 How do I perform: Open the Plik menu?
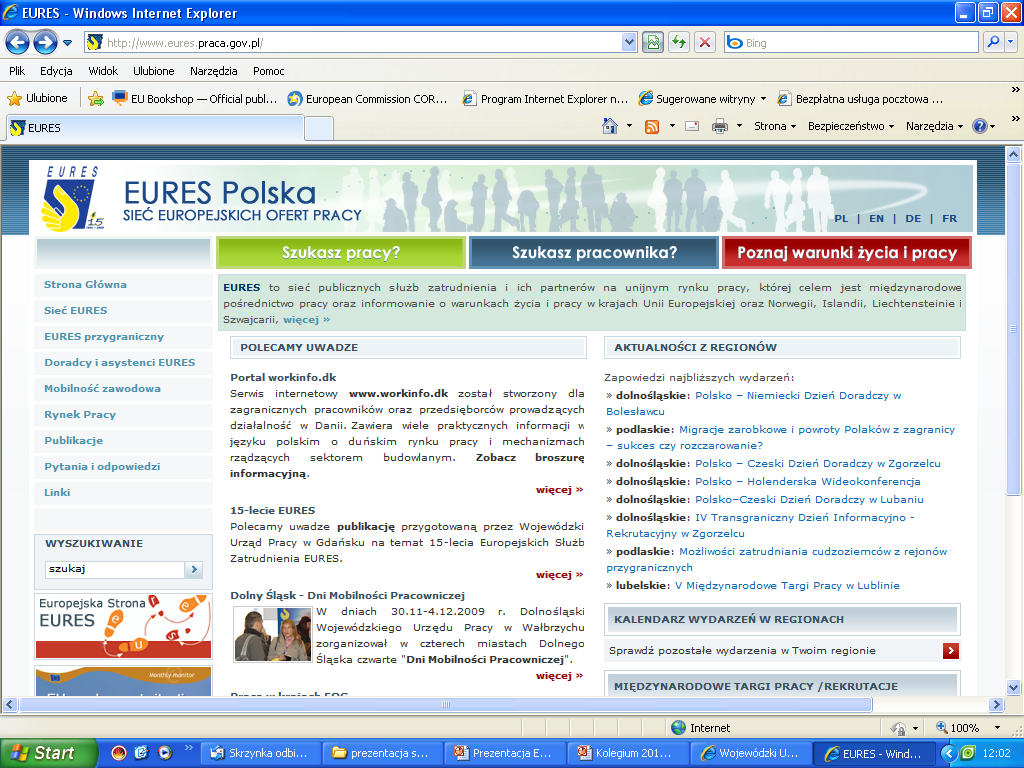click(x=17, y=71)
